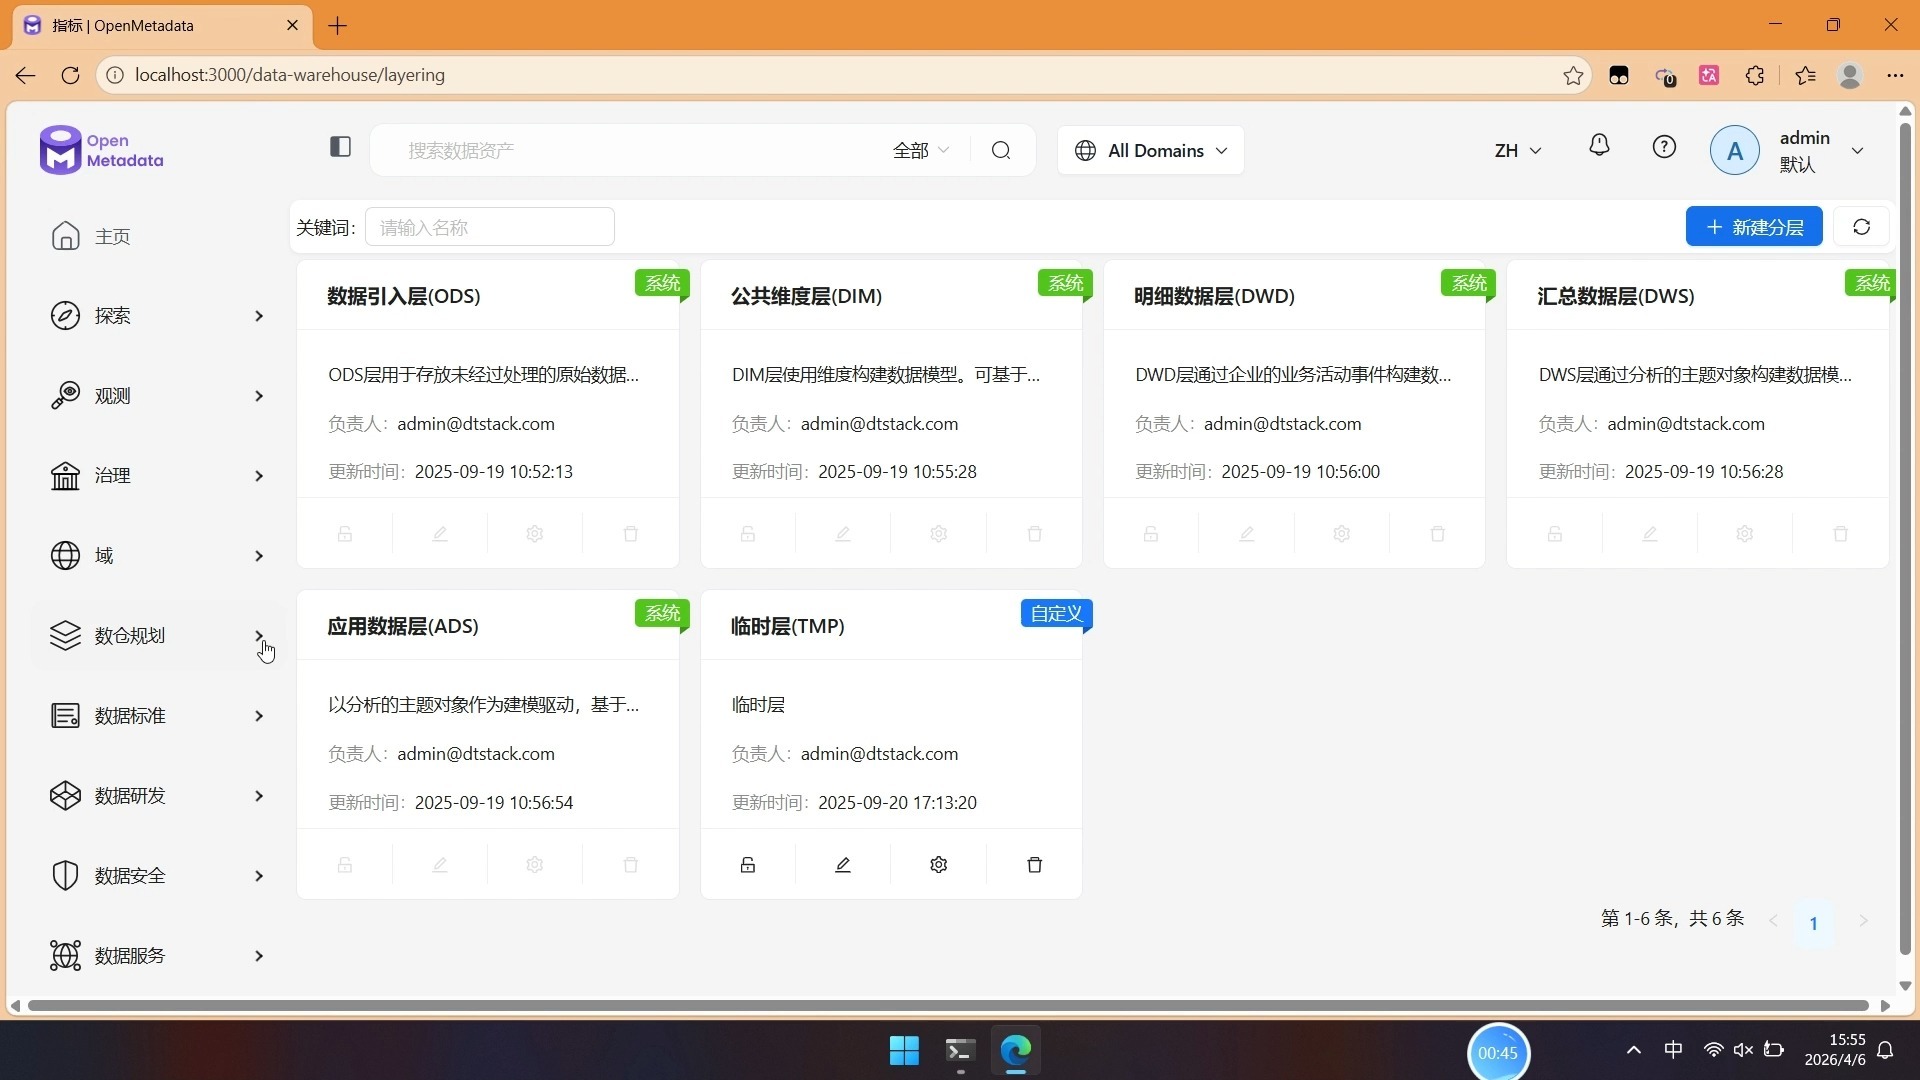The width and height of the screenshot is (1920, 1080).
Task: Click the lock icon on the 汇总数据层(DWS) card
Action: [1555, 534]
